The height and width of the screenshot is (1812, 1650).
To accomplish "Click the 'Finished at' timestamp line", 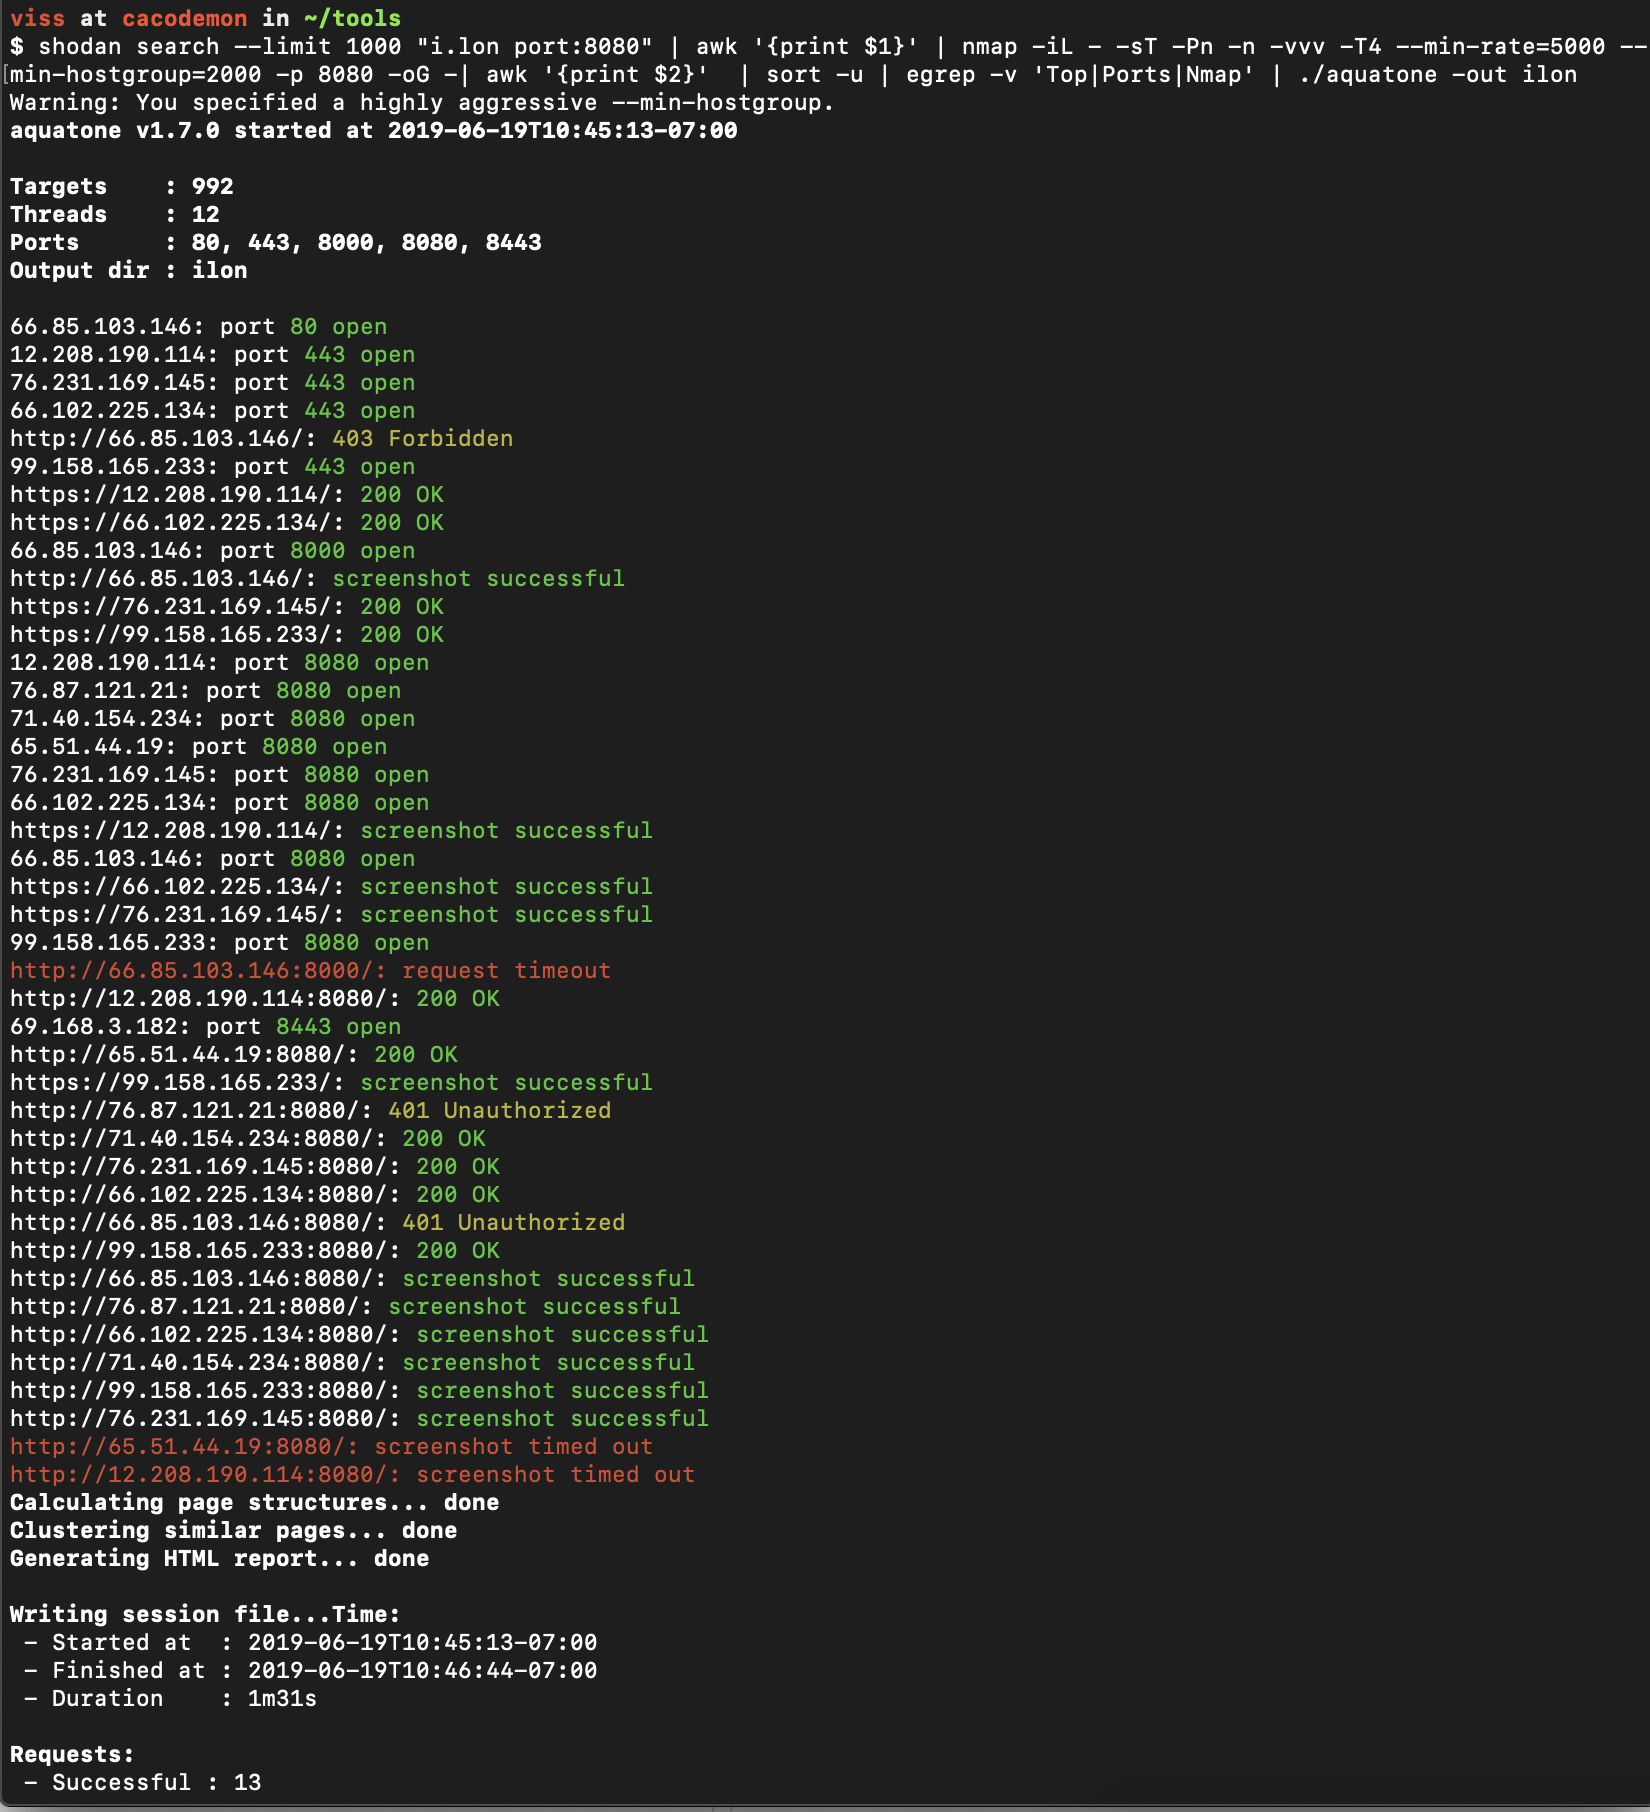I will tap(311, 1670).
